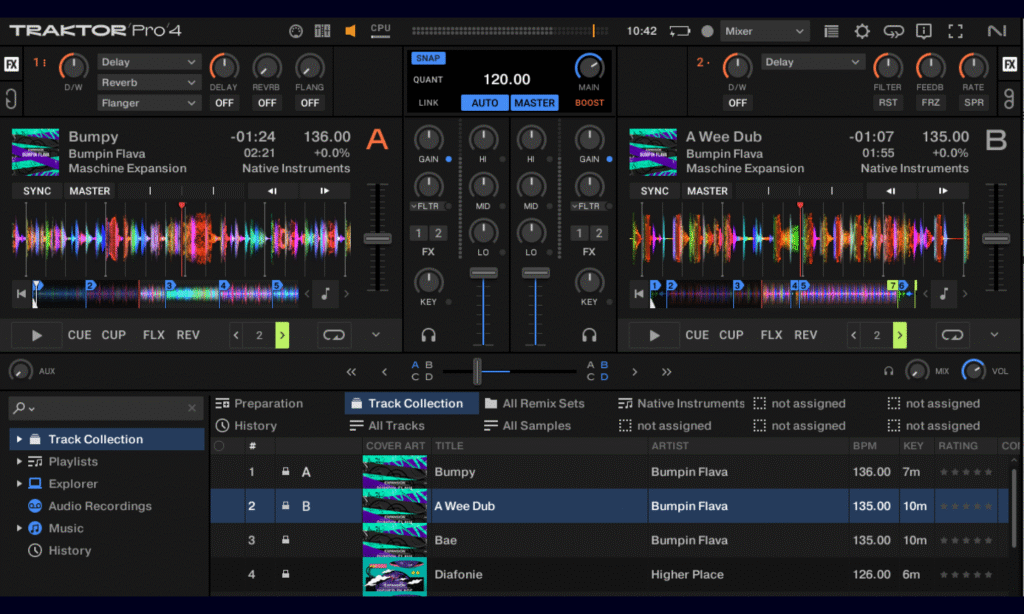Toggle SYNC on Deck B

pyautogui.click(x=654, y=191)
